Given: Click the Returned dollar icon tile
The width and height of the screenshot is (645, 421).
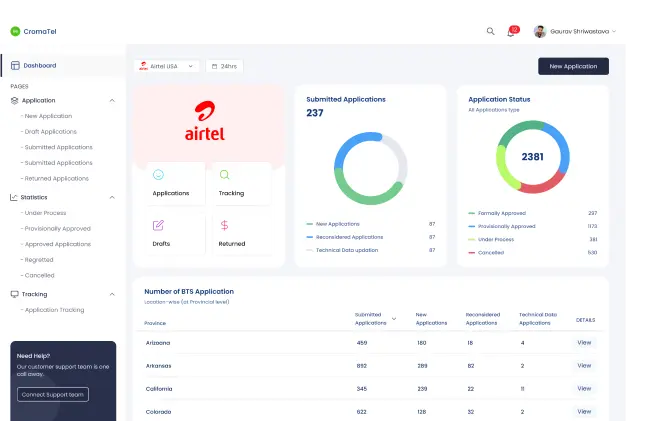Looking at the screenshot, I should tap(224, 226).
